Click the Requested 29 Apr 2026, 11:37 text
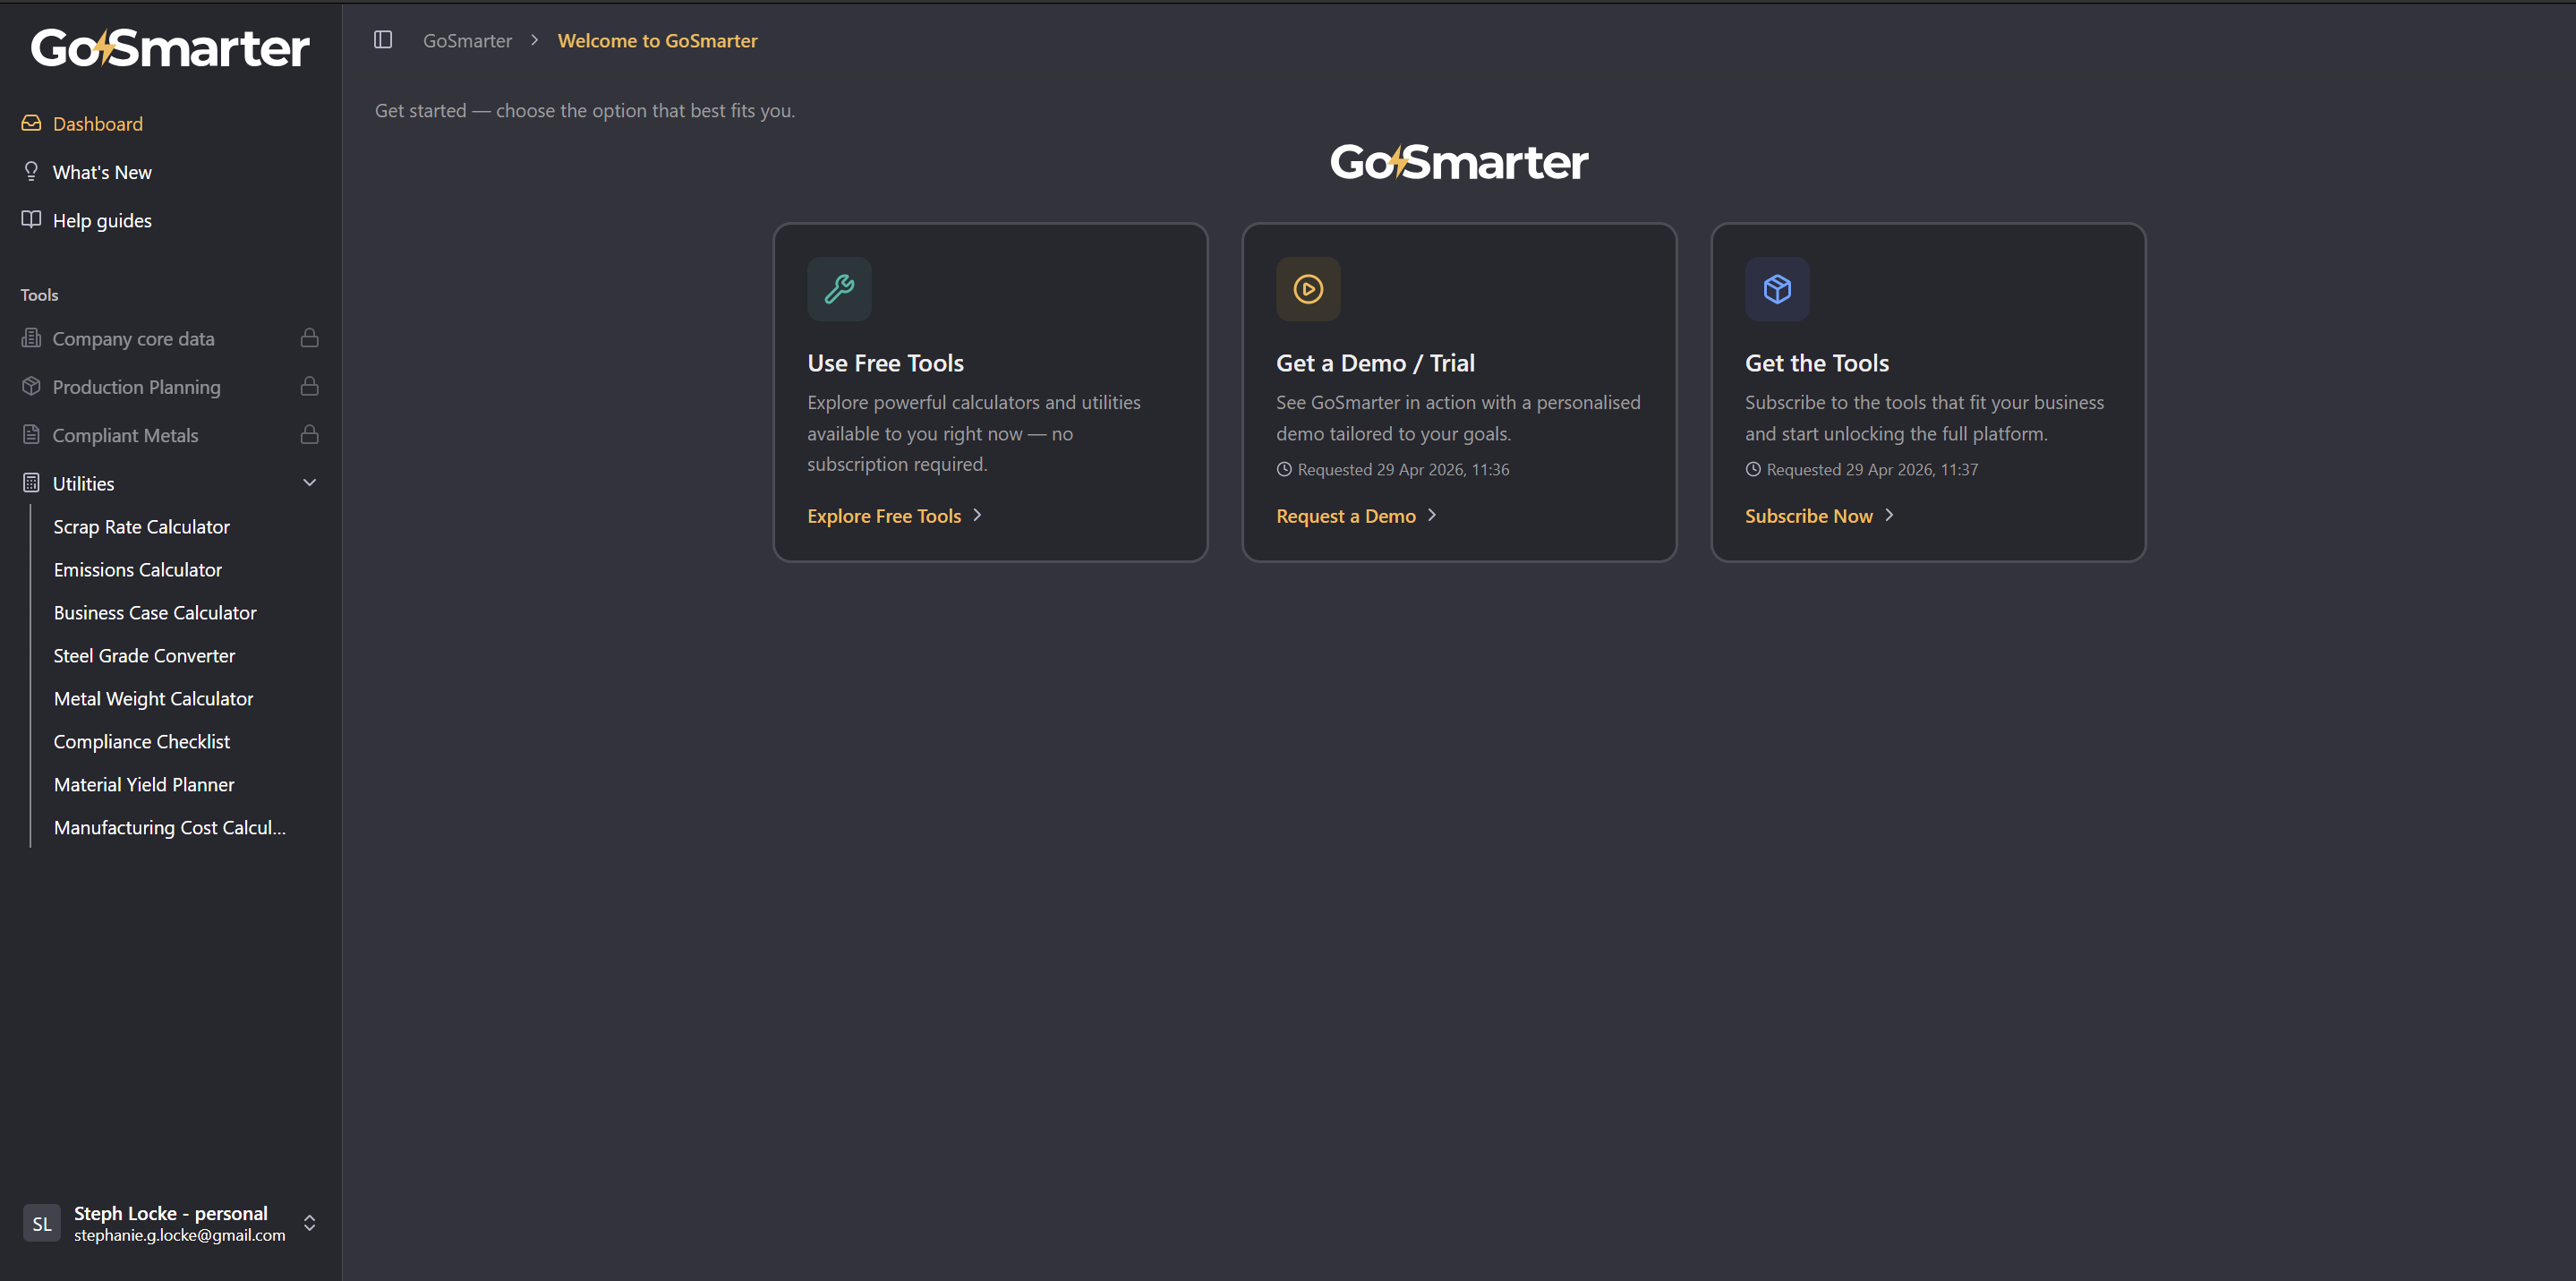 (x=1872, y=469)
